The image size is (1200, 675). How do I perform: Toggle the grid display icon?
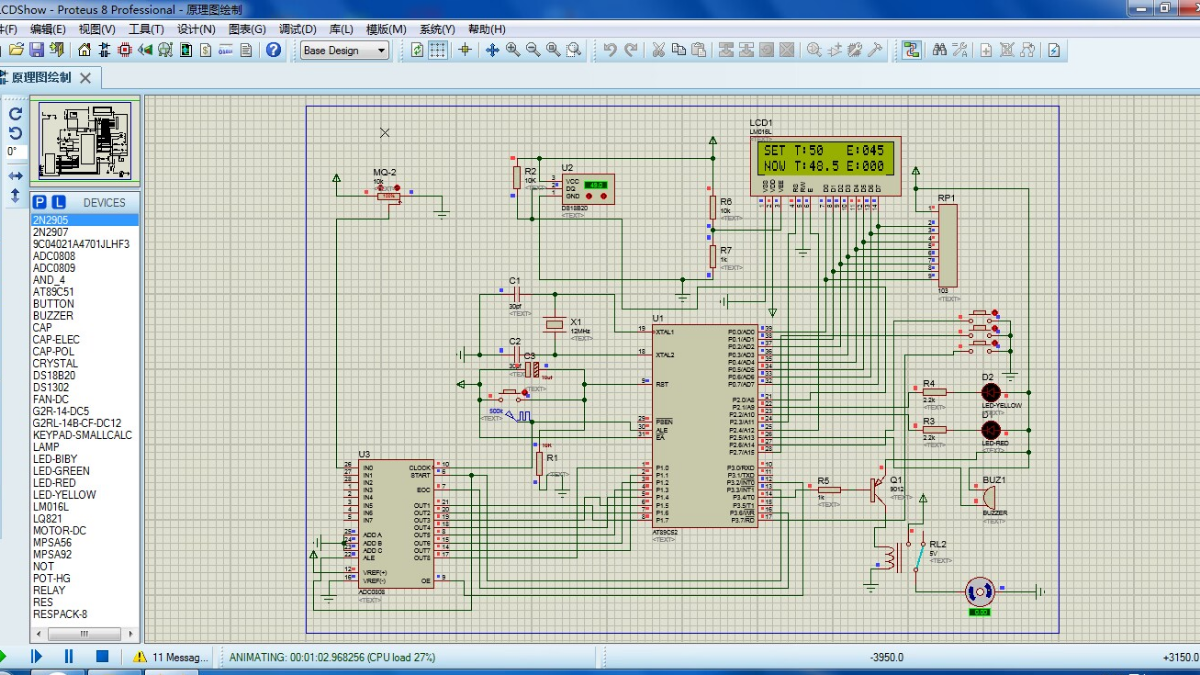[438, 50]
